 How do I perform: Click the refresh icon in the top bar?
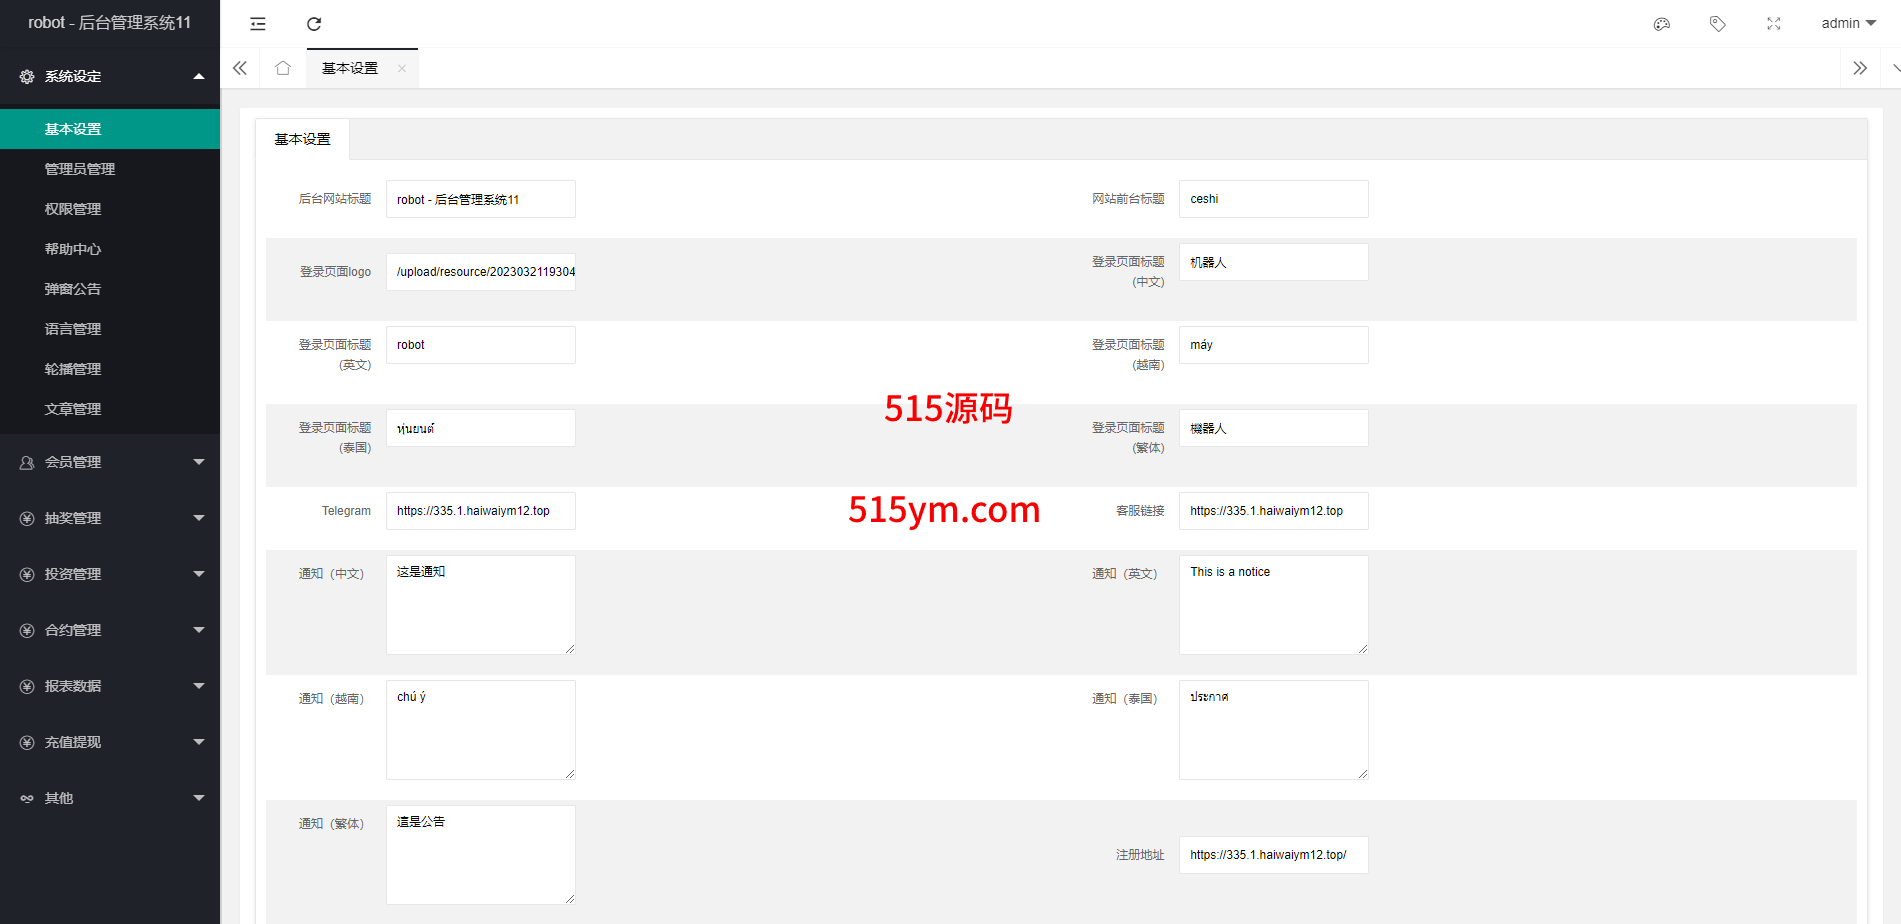(314, 24)
